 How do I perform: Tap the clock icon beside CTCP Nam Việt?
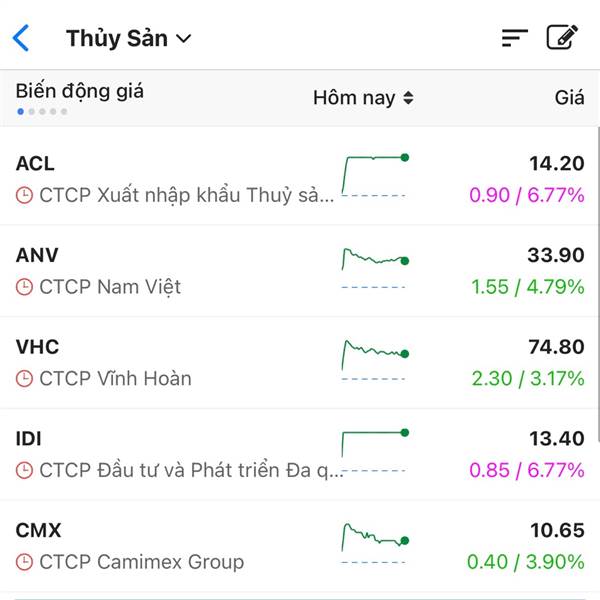coord(24,287)
